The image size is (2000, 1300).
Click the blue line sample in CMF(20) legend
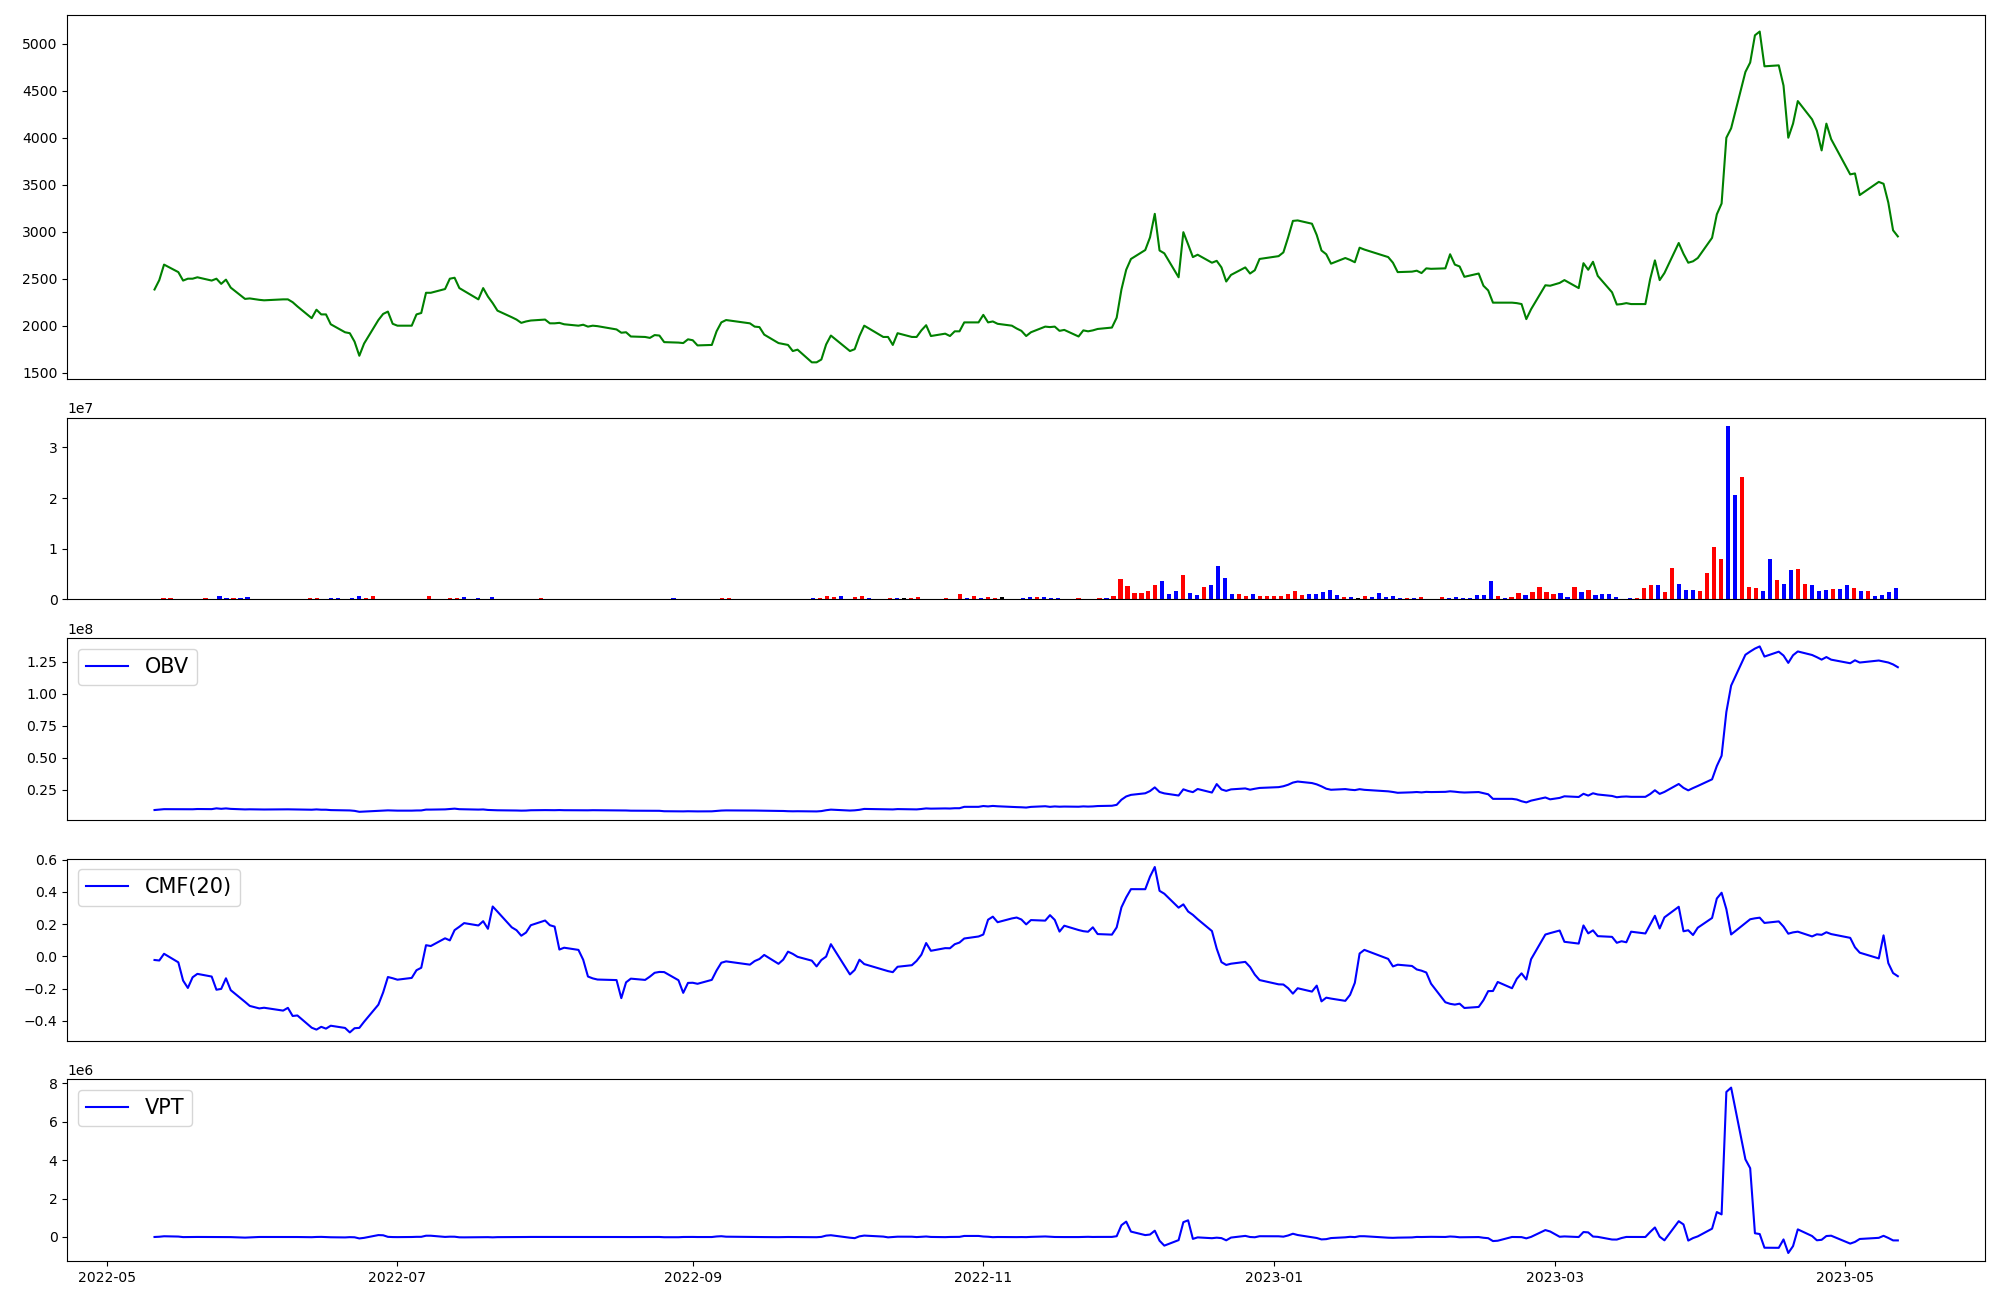pos(108,887)
